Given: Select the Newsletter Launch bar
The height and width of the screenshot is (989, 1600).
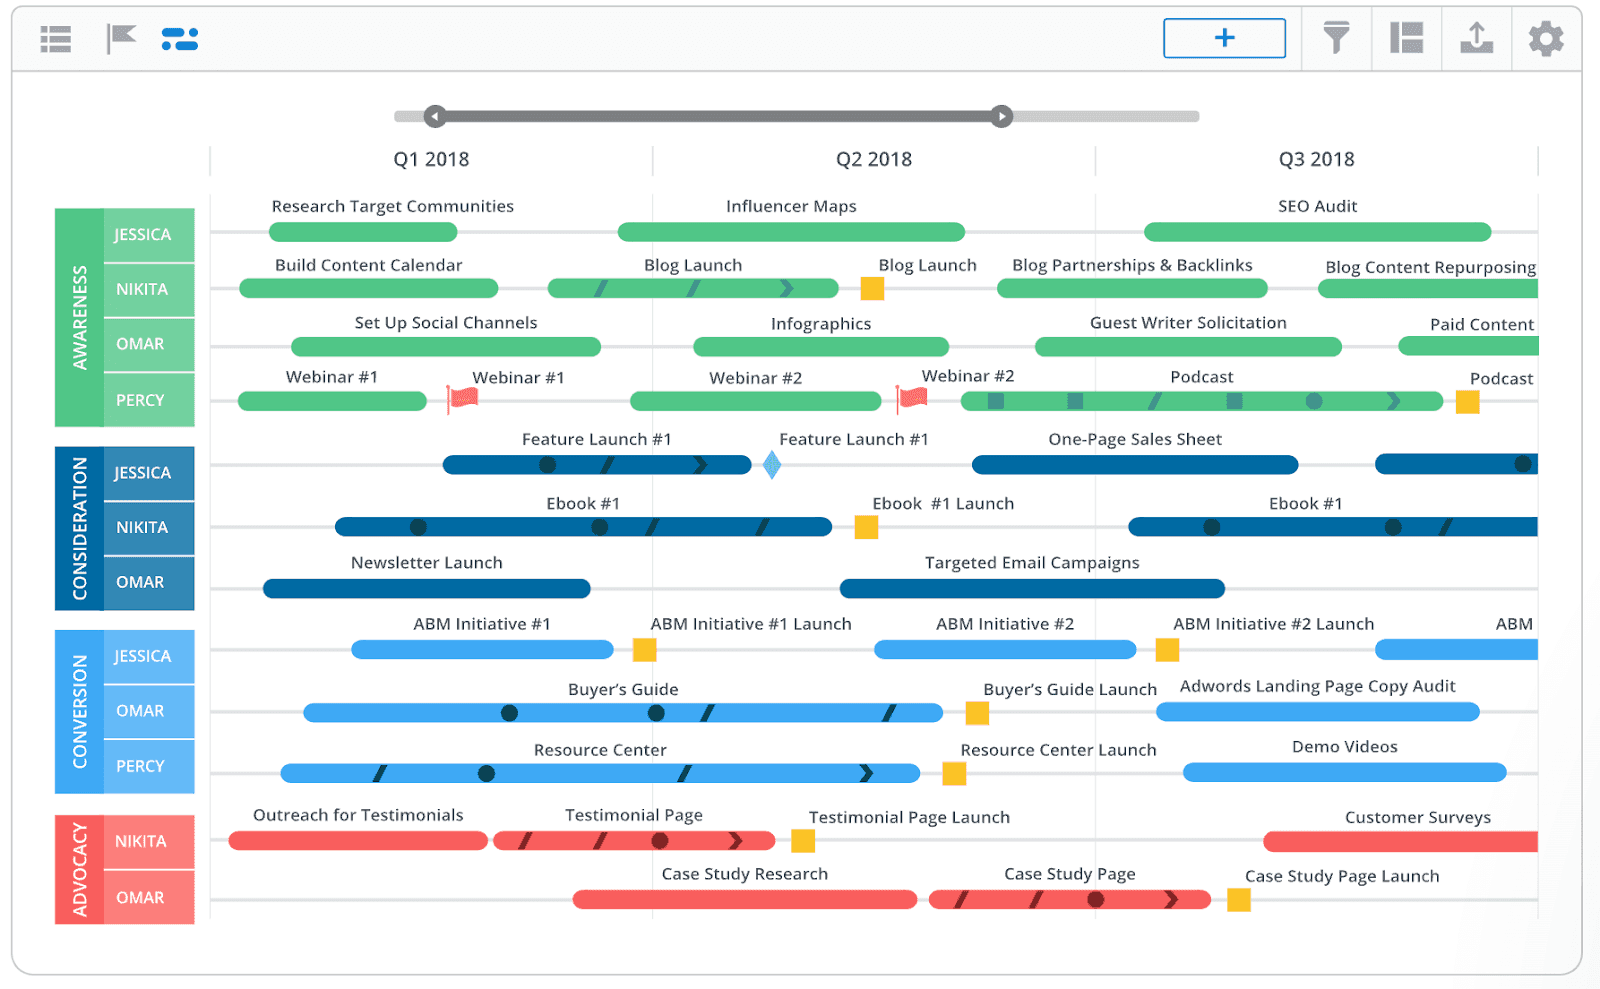Looking at the screenshot, I should click(x=427, y=588).
